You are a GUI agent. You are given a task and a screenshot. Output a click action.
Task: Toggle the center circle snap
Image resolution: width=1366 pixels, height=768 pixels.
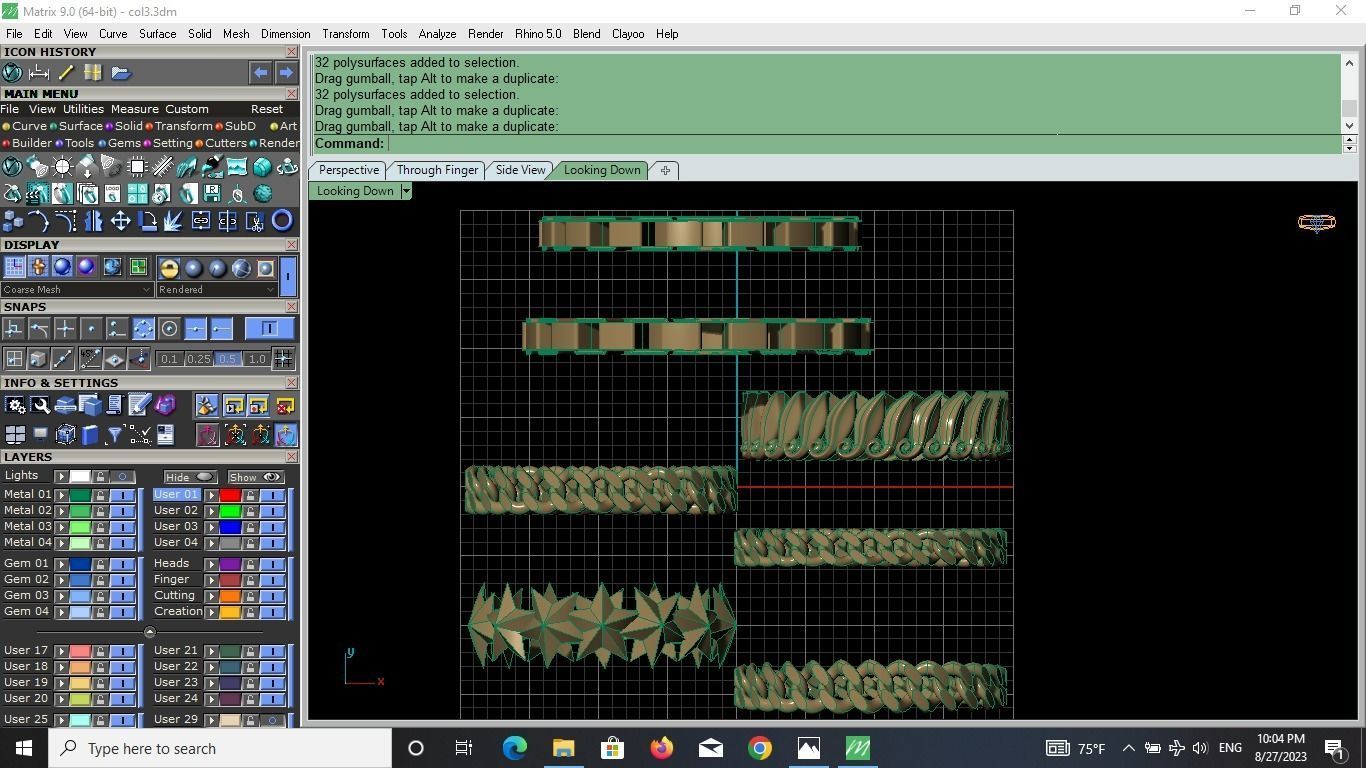(x=169, y=329)
